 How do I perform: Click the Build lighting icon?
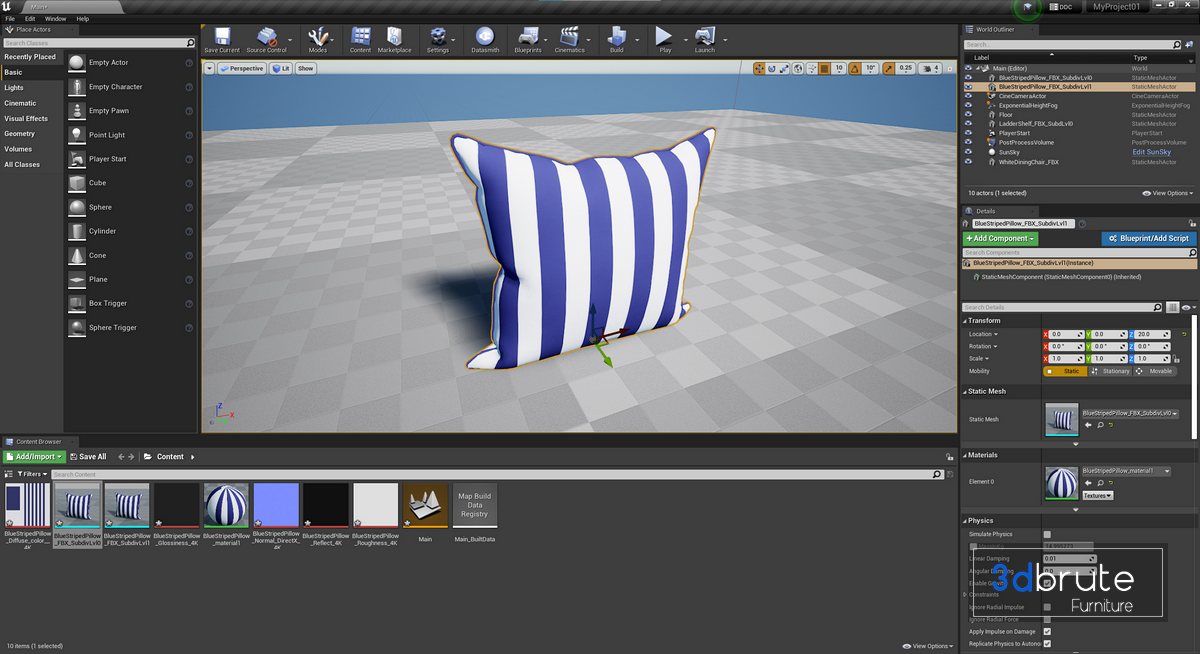click(x=616, y=38)
